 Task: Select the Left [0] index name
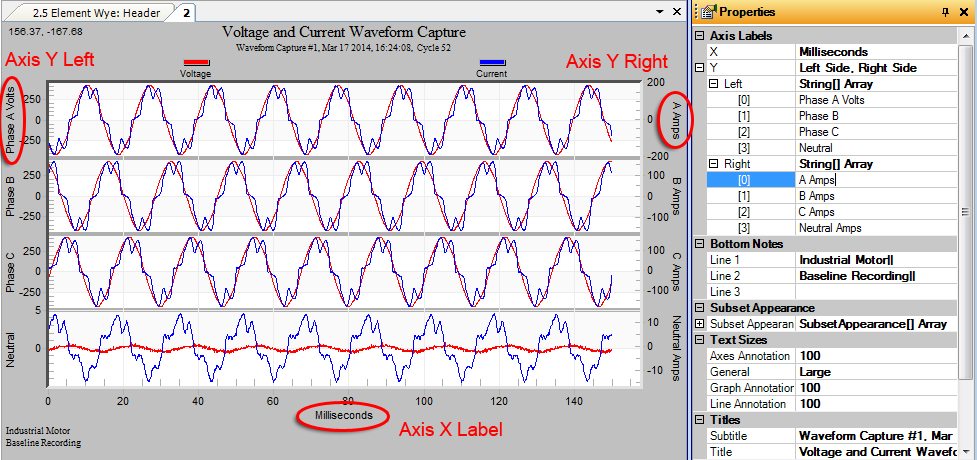coord(751,100)
